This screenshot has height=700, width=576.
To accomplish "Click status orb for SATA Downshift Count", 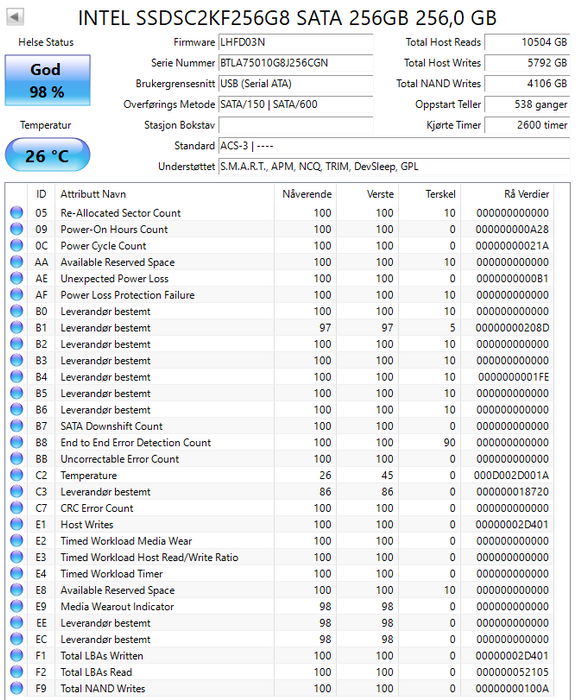I will click(17, 426).
